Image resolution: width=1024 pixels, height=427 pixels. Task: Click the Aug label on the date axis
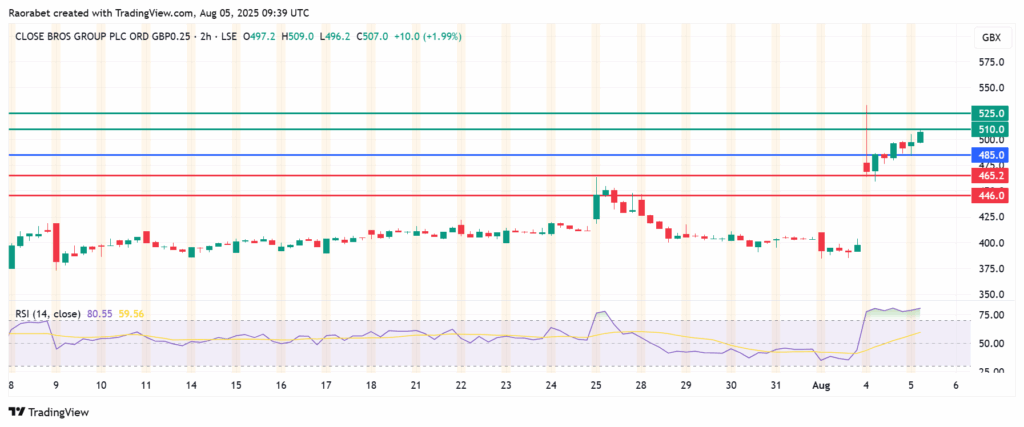coord(822,385)
